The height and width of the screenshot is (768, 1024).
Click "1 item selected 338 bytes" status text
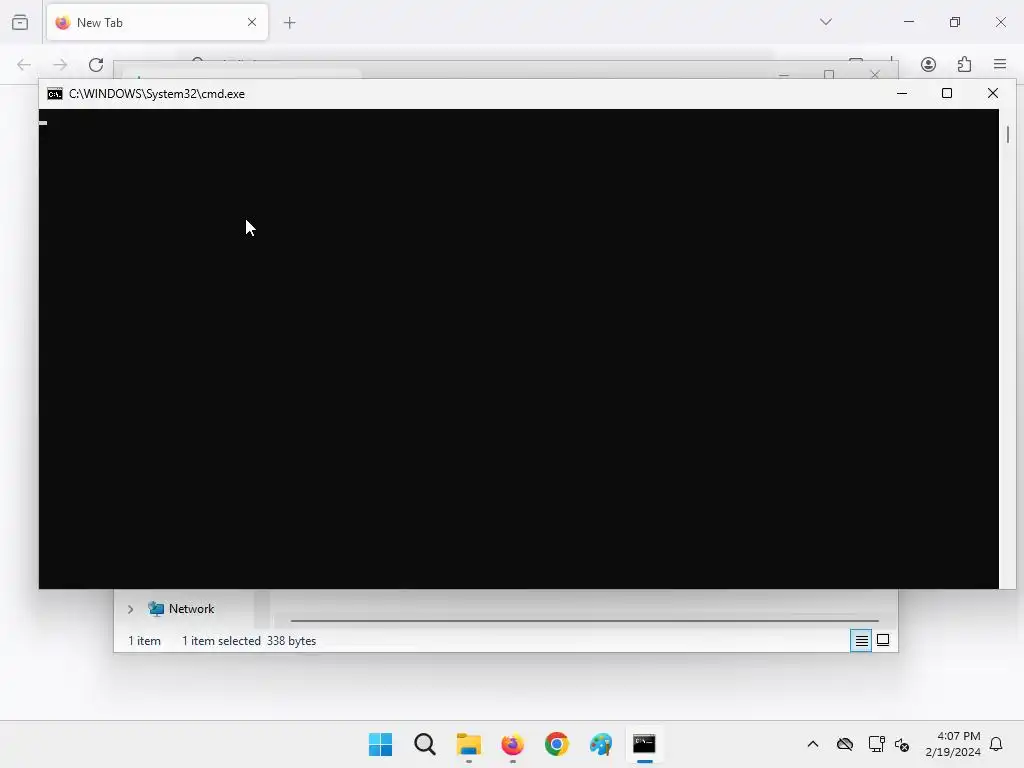pyautogui.click(x=249, y=641)
